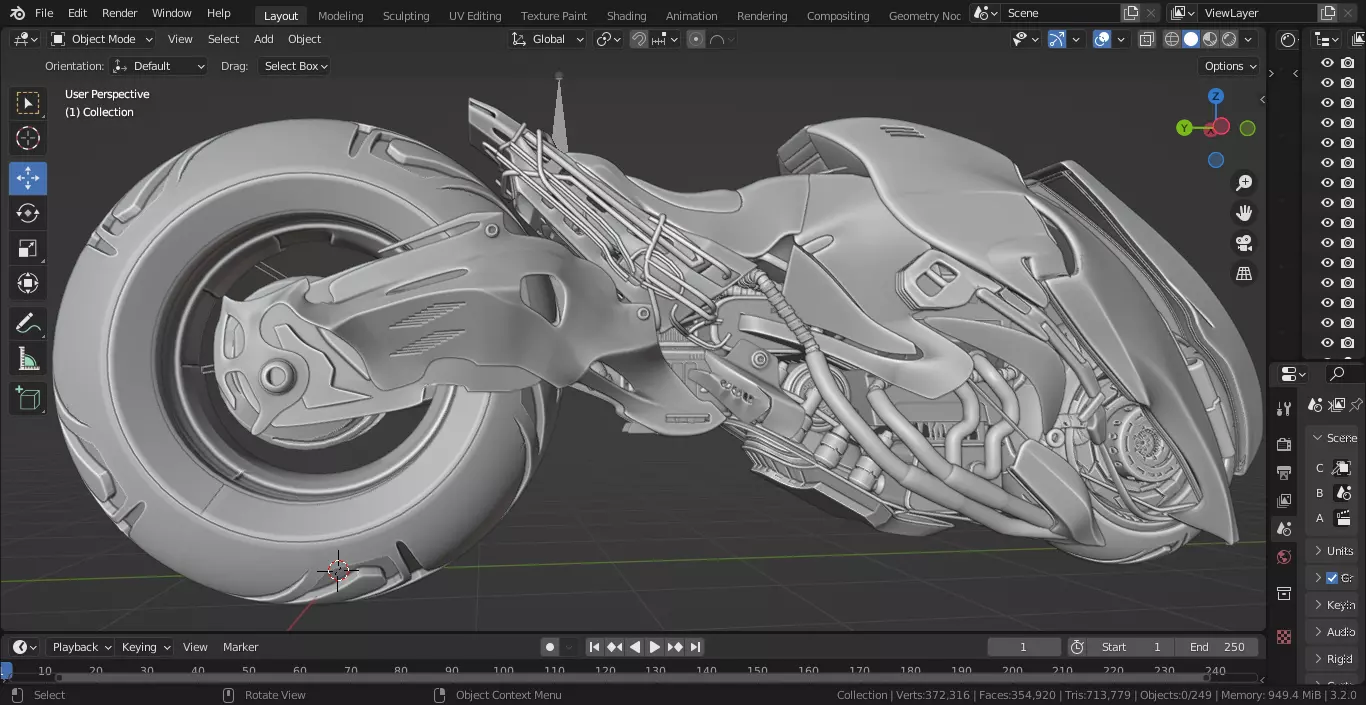Open the Tool properties tab

1285,408
